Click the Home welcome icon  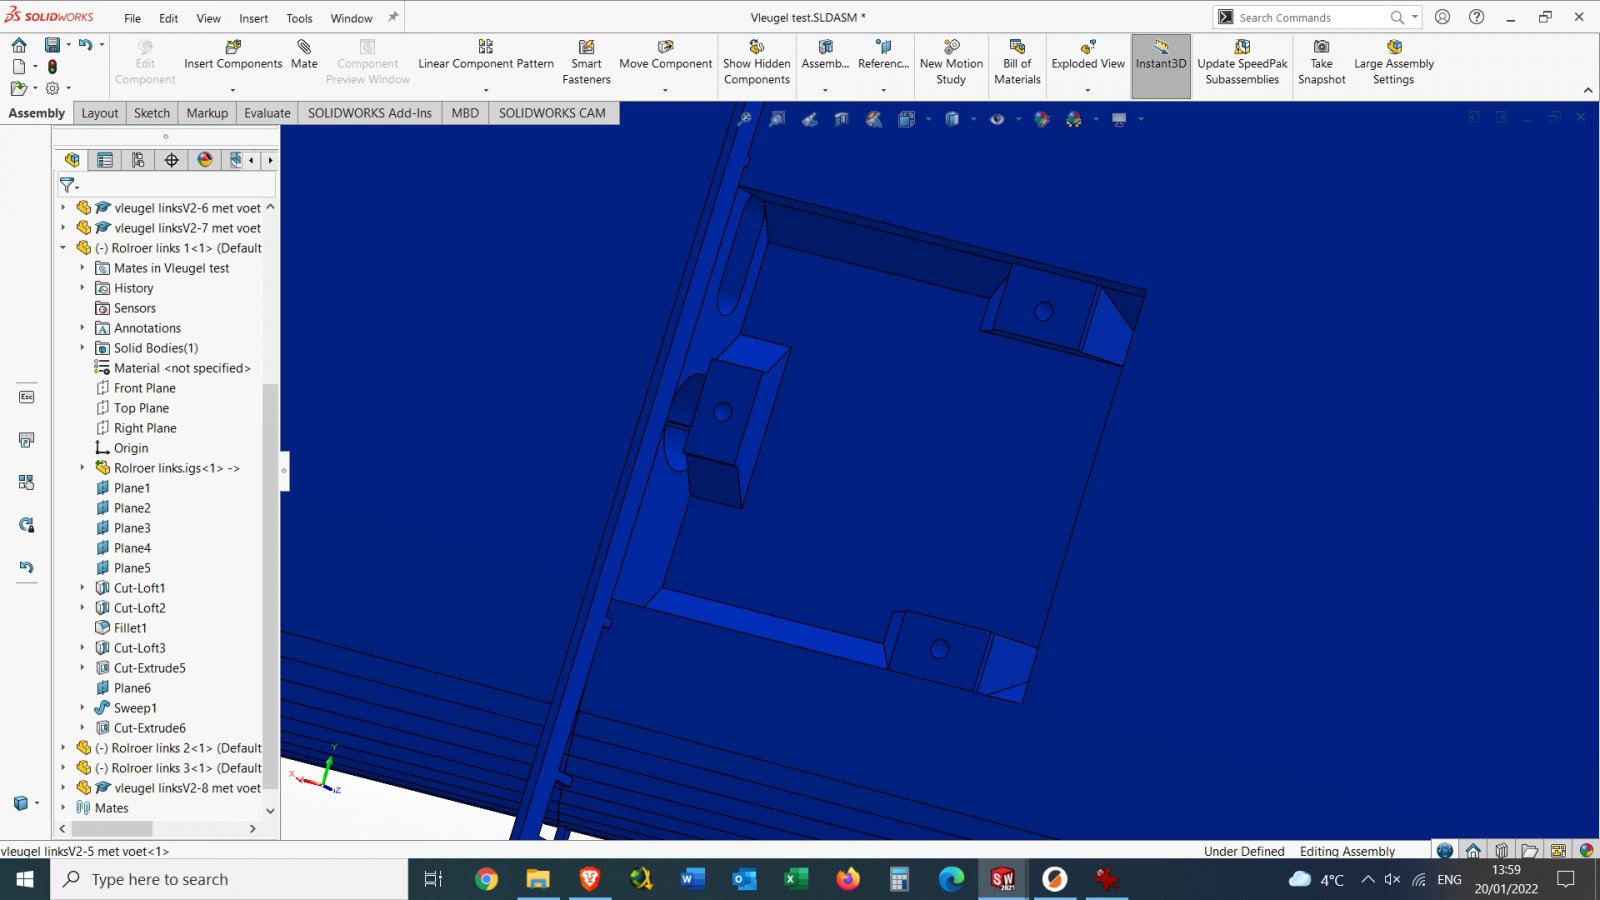click(19, 45)
